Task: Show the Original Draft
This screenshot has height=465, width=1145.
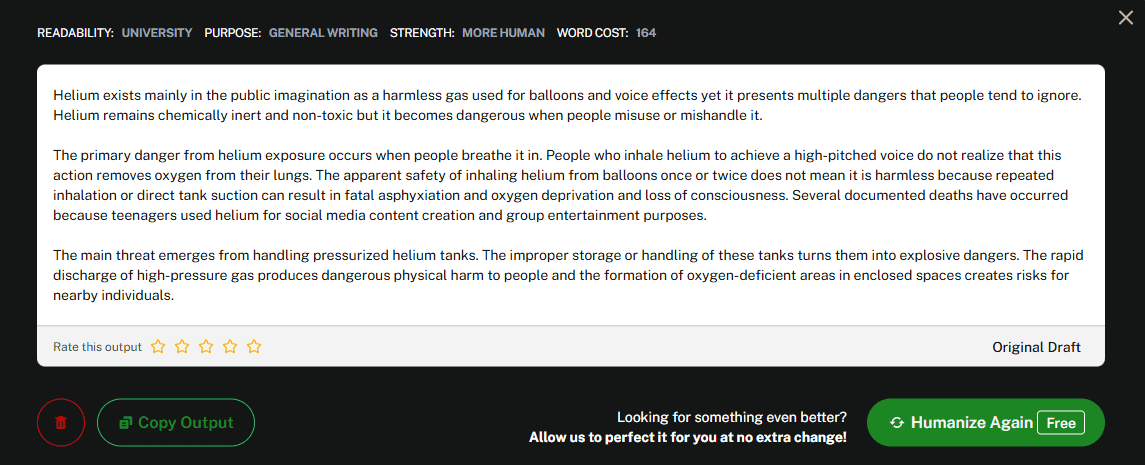Action: coord(1036,347)
